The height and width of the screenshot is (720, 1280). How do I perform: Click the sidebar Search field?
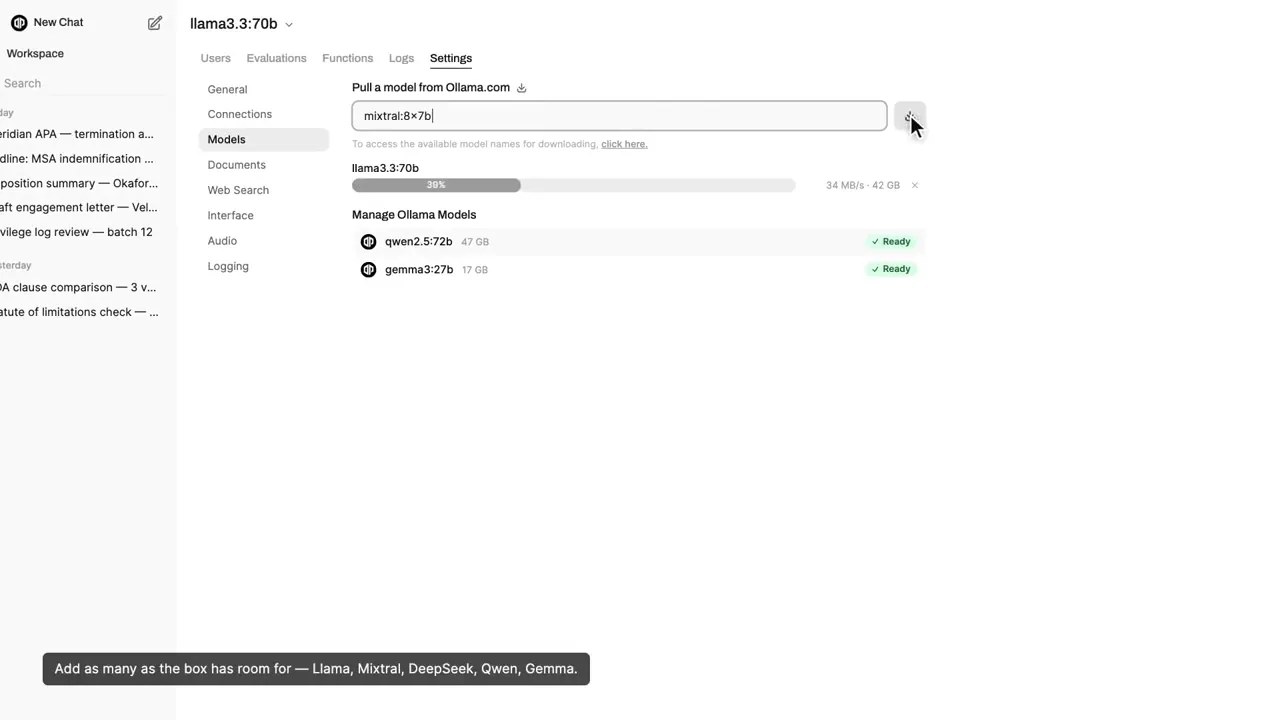pyautogui.click(x=80, y=83)
